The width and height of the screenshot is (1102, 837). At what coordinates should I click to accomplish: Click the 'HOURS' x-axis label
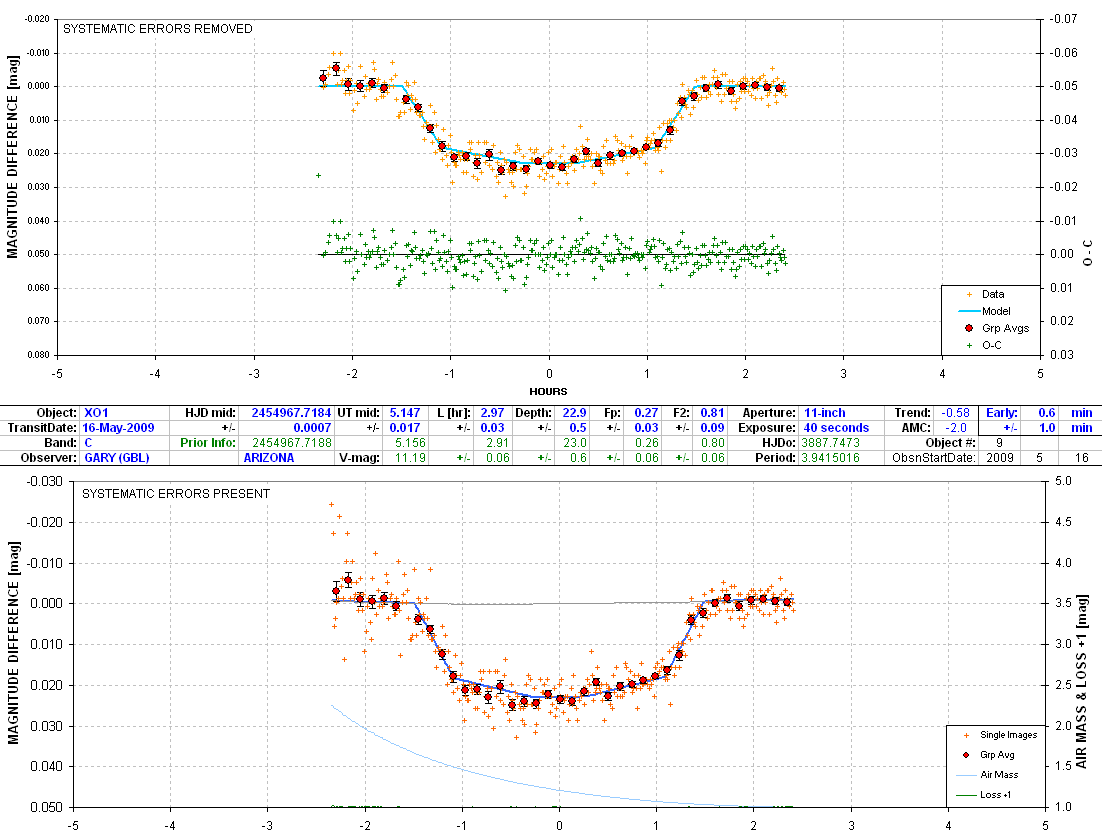[x=548, y=391]
